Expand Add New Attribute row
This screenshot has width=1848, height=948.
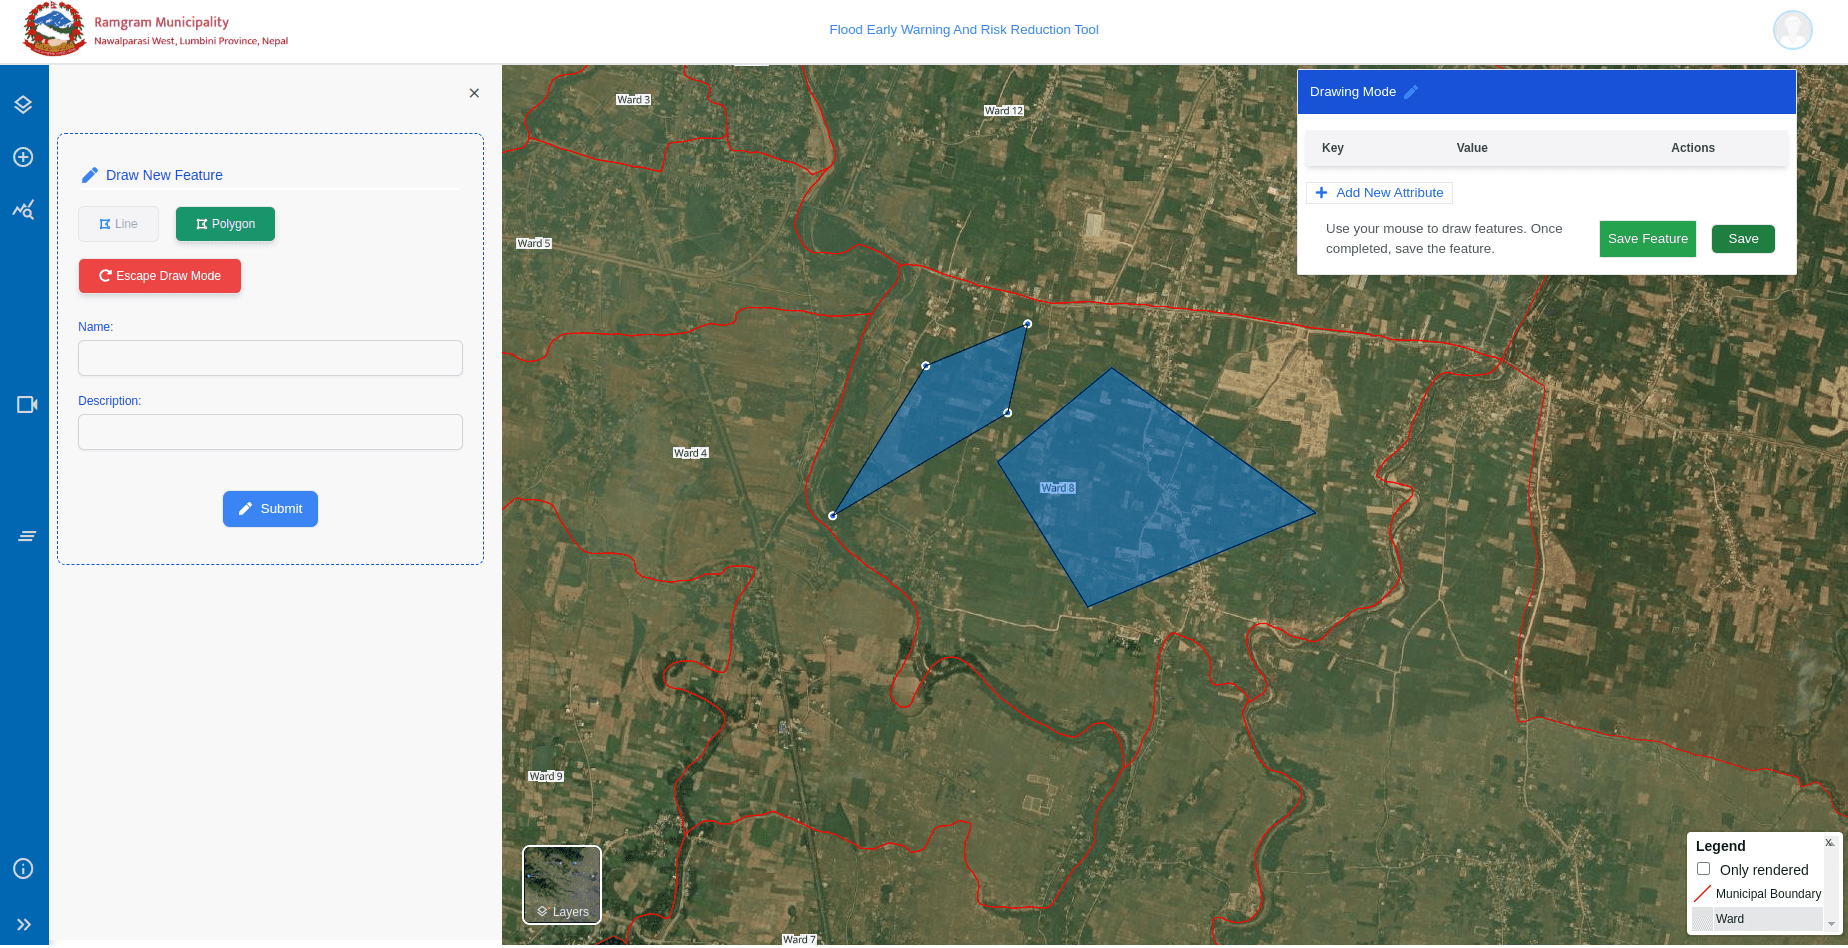coord(1379,193)
